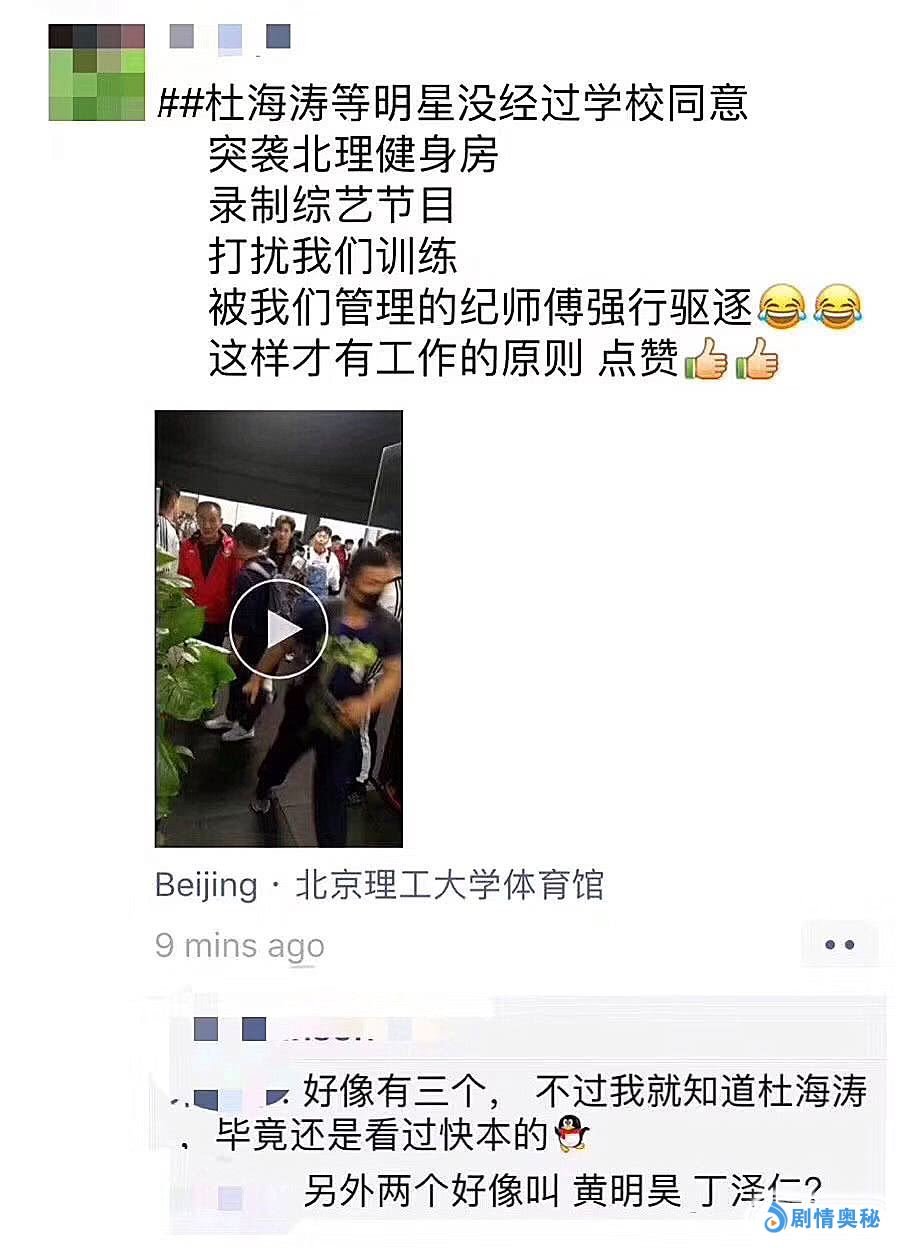Click the first thumbs-up emoji after 点赞
This screenshot has height=1248, width=908.
coord(705,358)
